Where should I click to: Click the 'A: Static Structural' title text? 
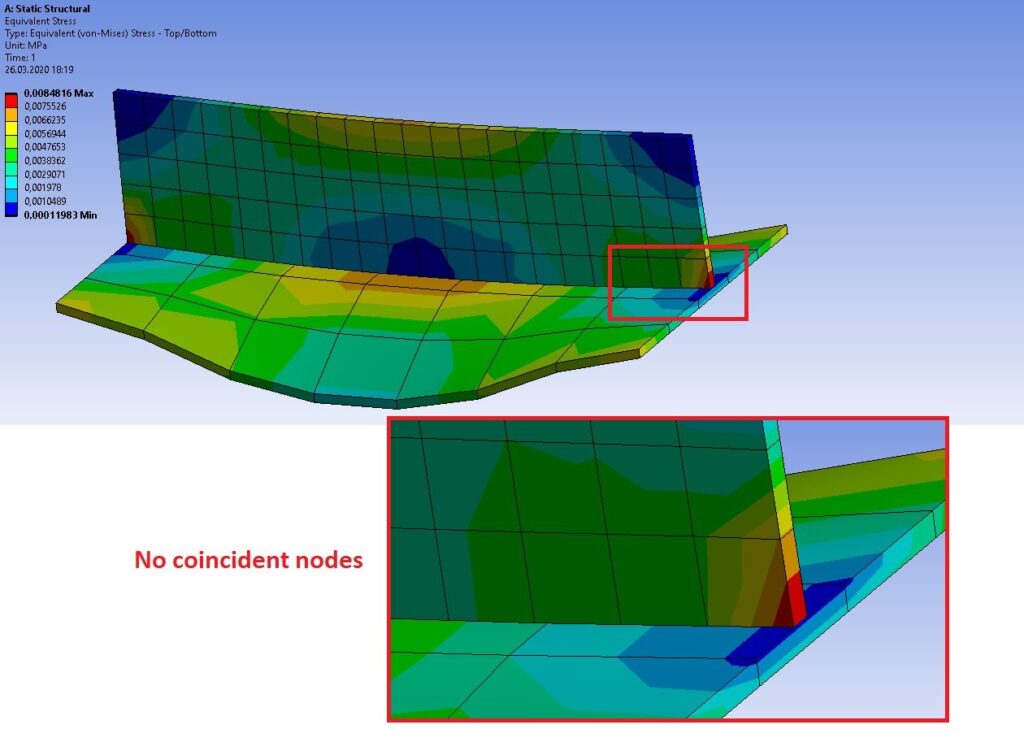[47, 8]
